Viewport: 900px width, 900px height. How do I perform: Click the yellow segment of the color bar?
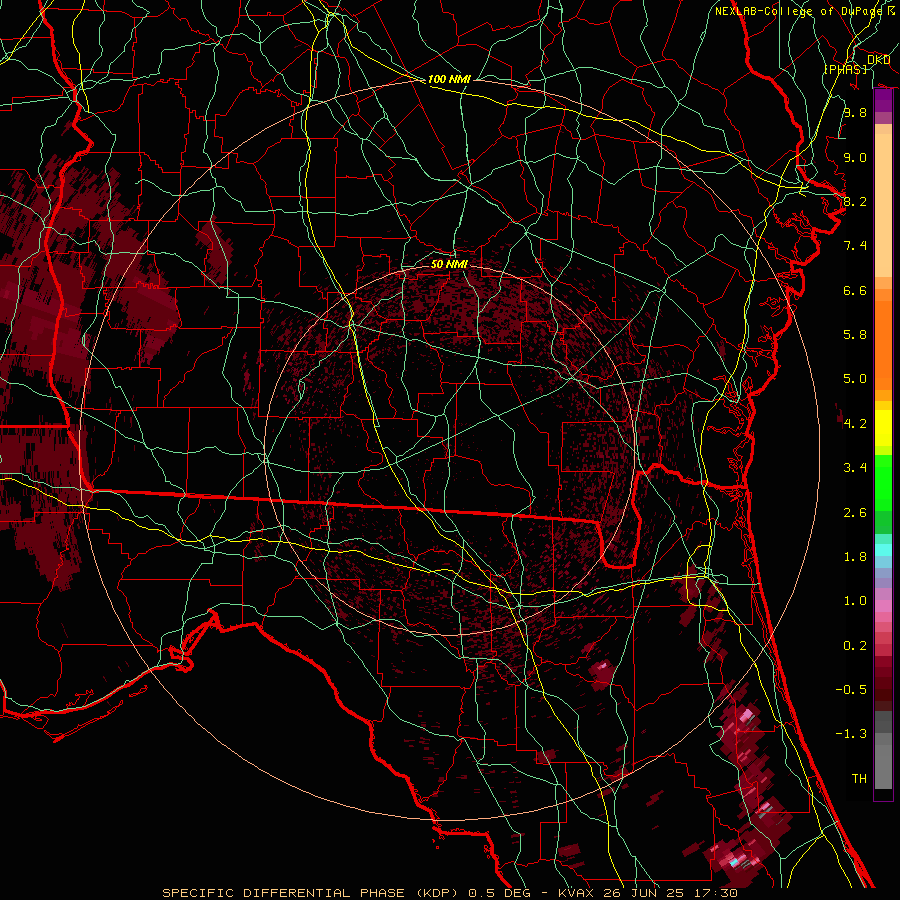pyautogui.click(x=883, y=428)
